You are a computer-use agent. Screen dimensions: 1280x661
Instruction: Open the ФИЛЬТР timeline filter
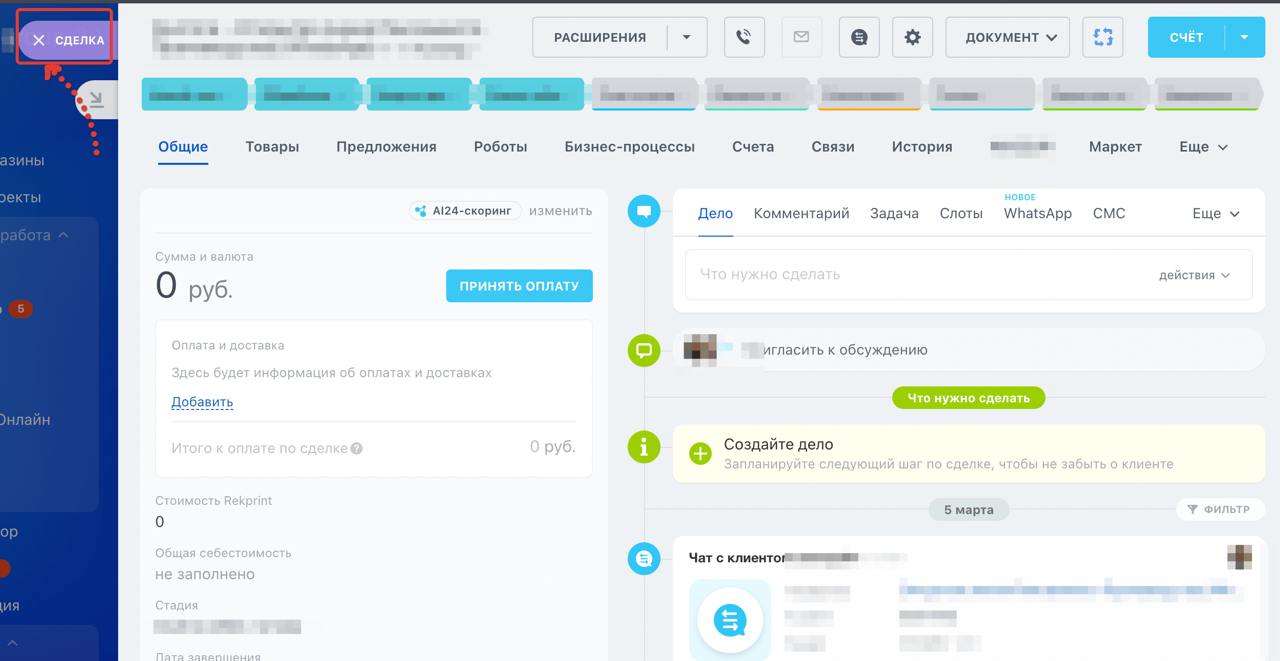(x=1218, y=509)
